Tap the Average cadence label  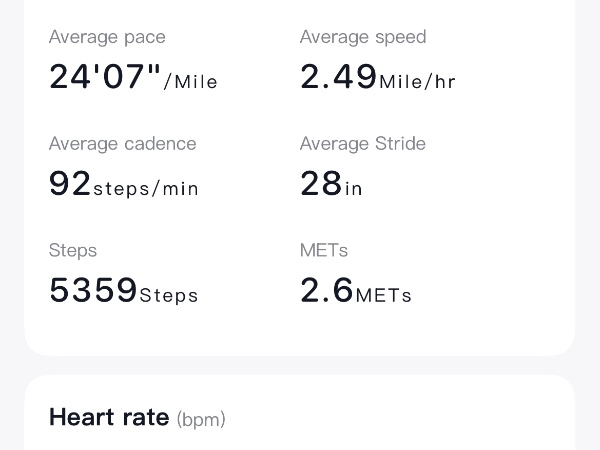[122, 144]
